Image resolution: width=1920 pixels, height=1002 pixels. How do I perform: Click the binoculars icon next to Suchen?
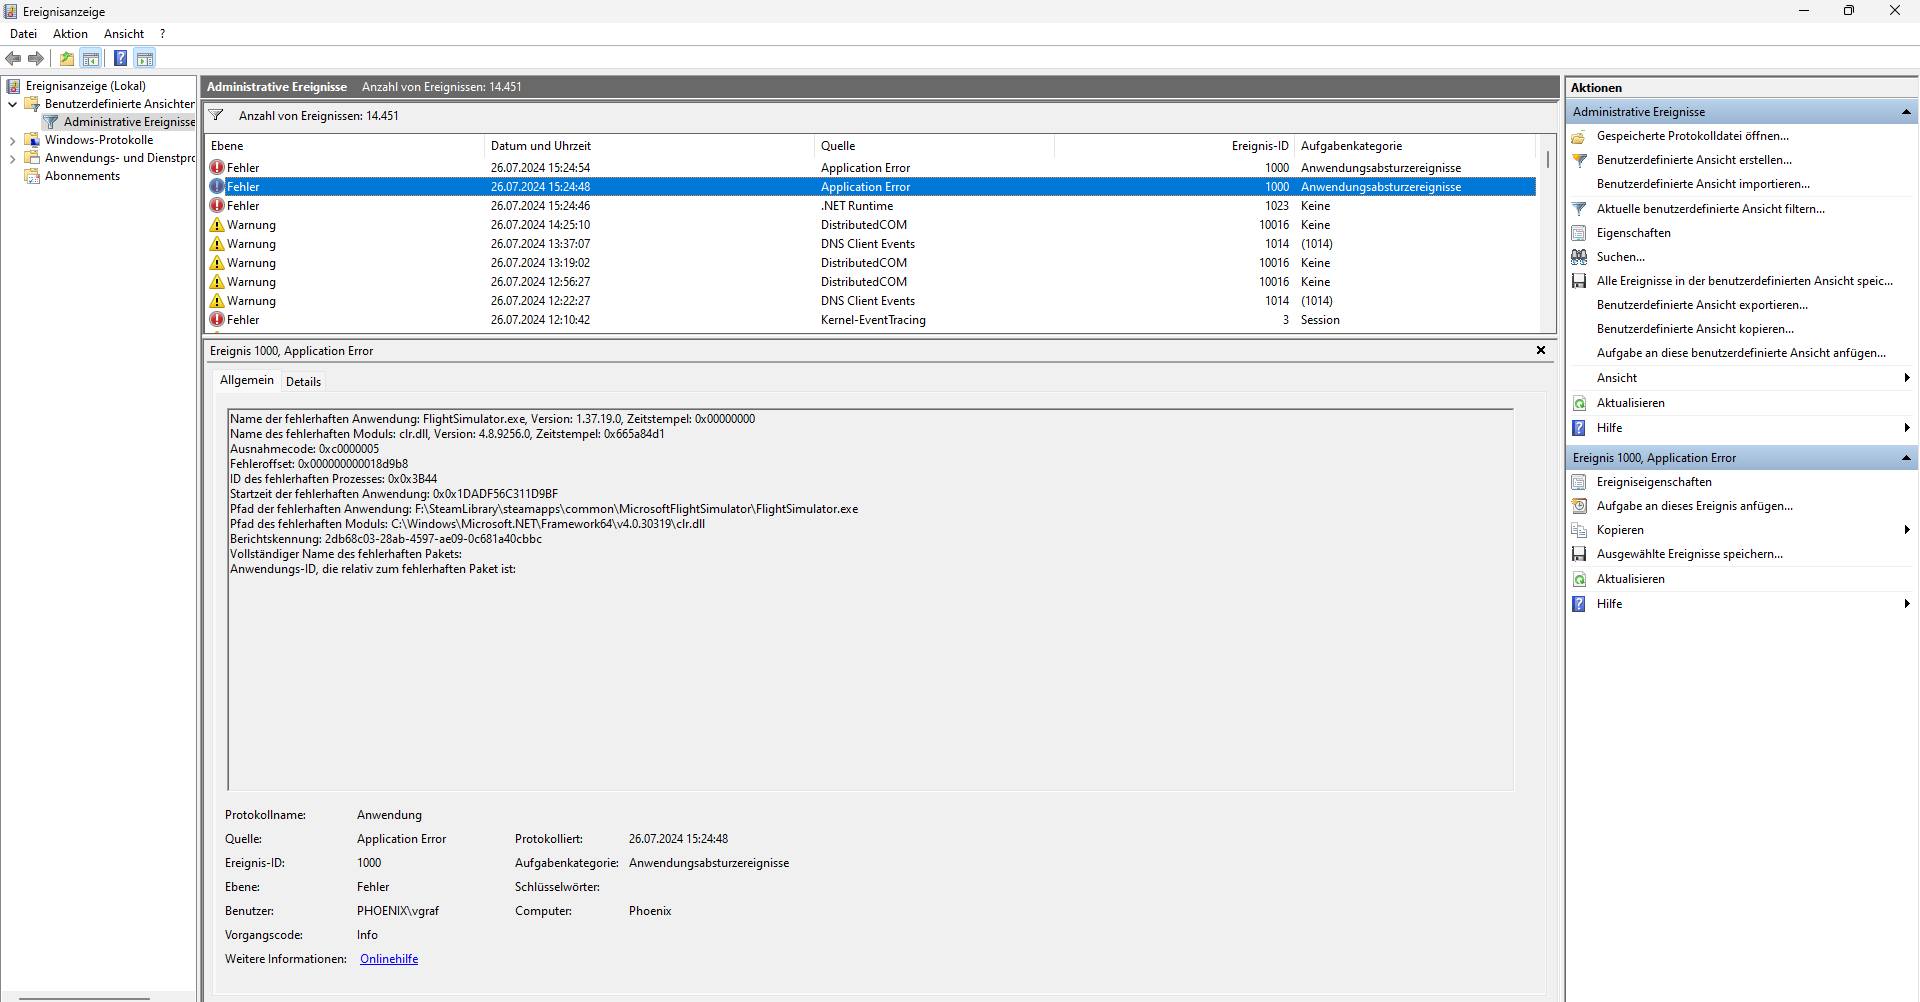[x=1579, y=257]
